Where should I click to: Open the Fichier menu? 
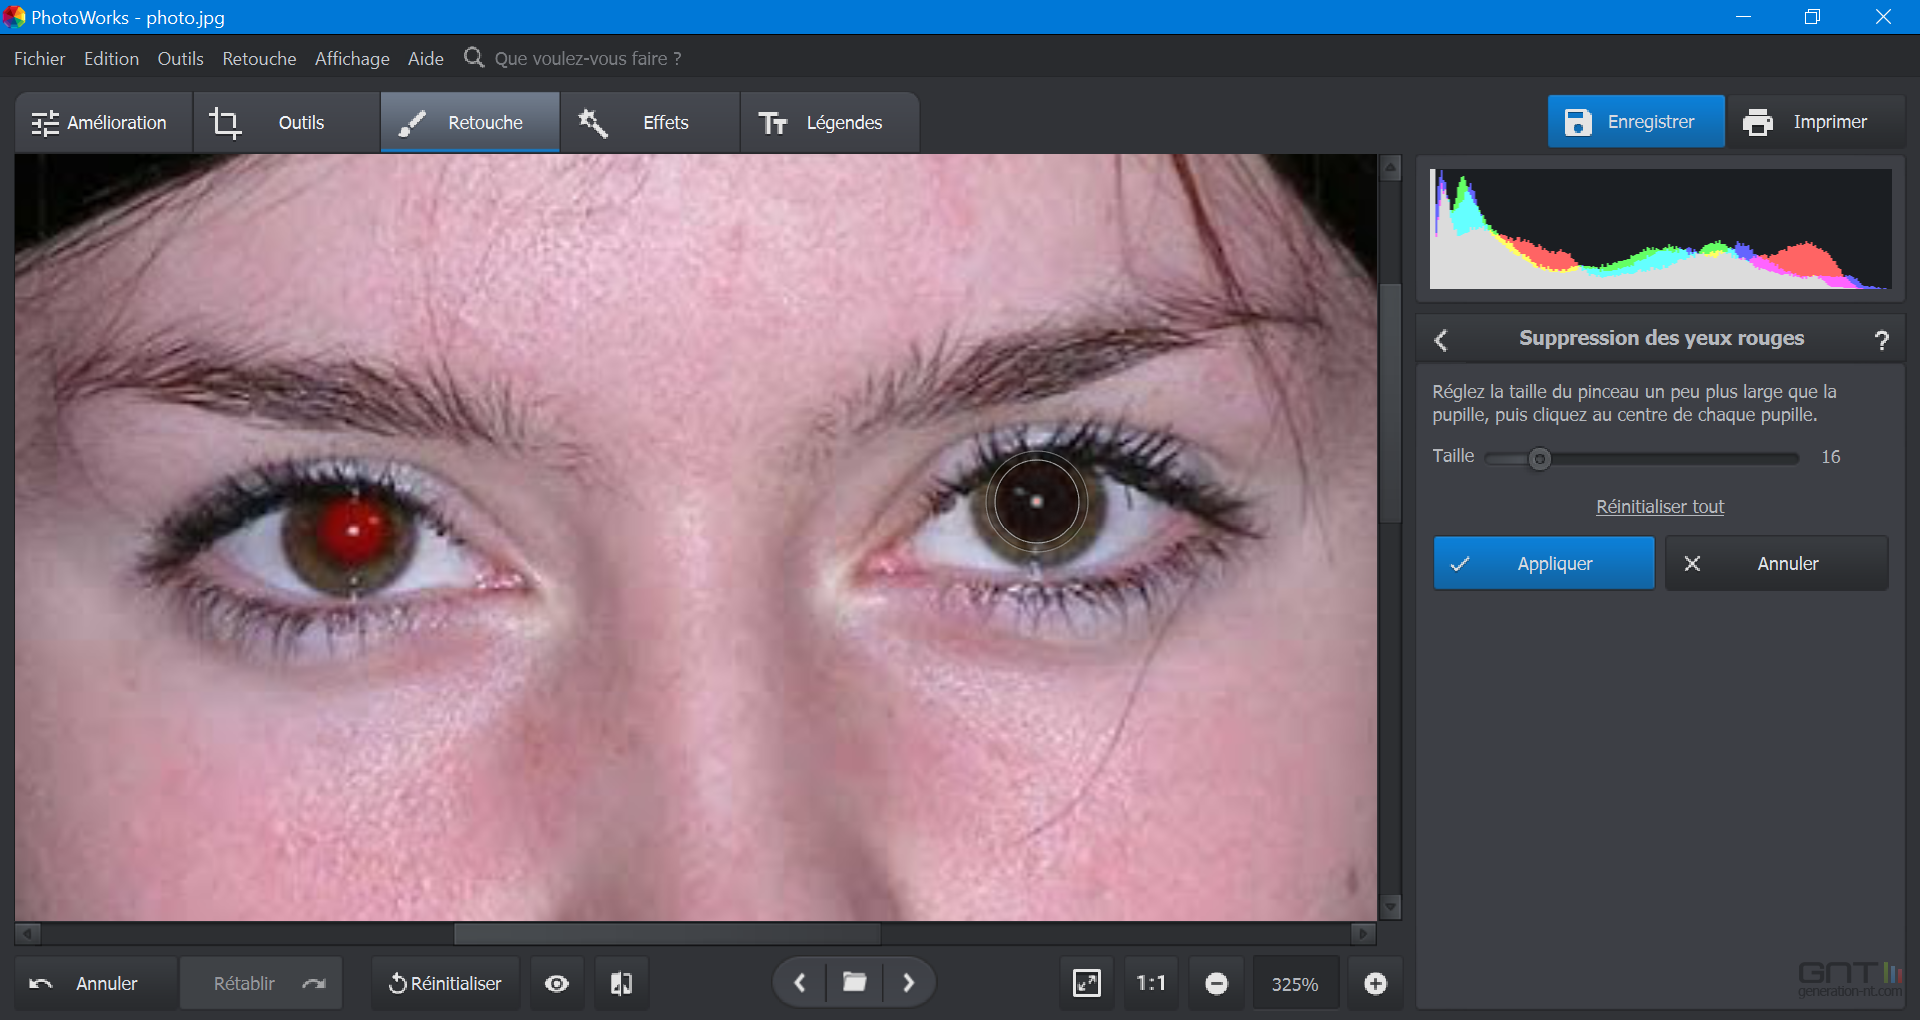coord(39,58)
